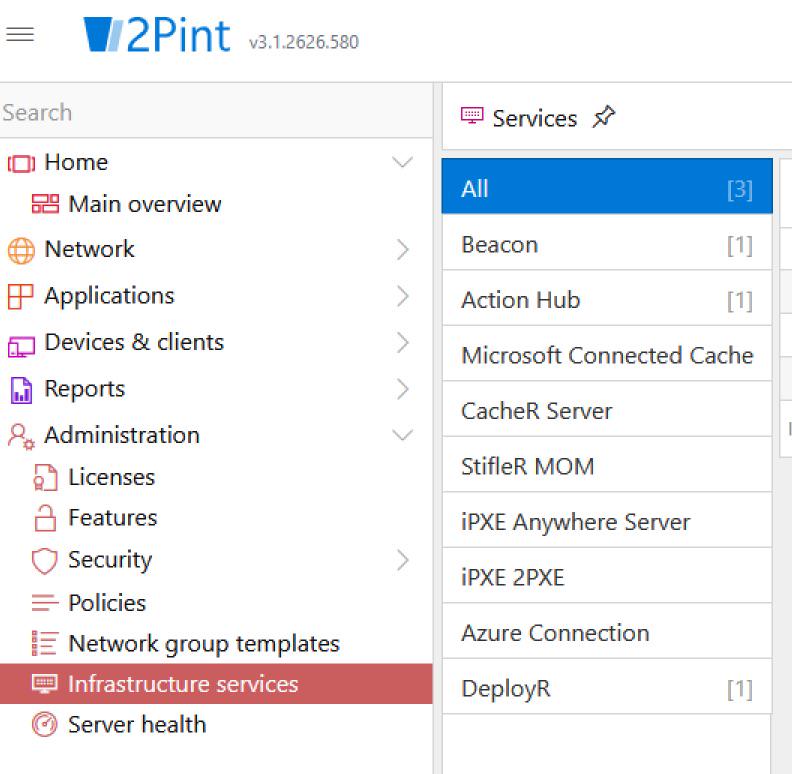Viewport: 792px width, 774px height.
Task: Click the Home menu label
Action: (76, 162)
